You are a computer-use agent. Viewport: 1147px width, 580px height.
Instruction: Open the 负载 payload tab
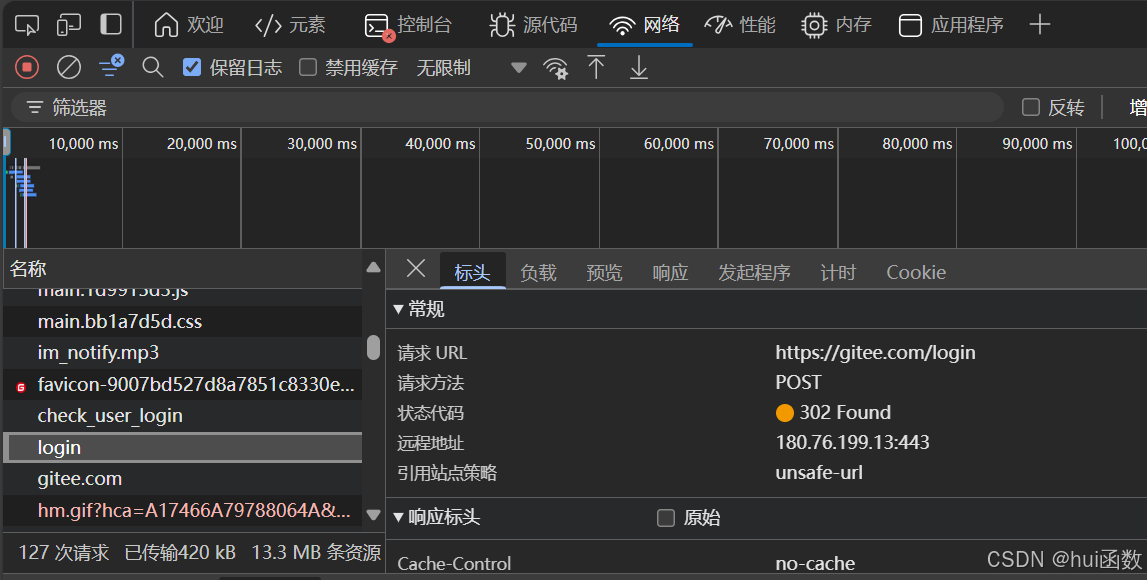(x=538, y=273)
